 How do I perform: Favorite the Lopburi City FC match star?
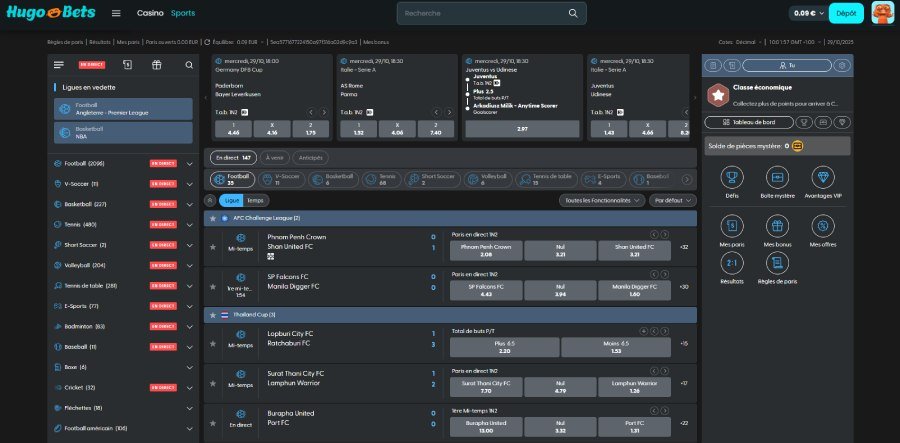coord(213,344)
